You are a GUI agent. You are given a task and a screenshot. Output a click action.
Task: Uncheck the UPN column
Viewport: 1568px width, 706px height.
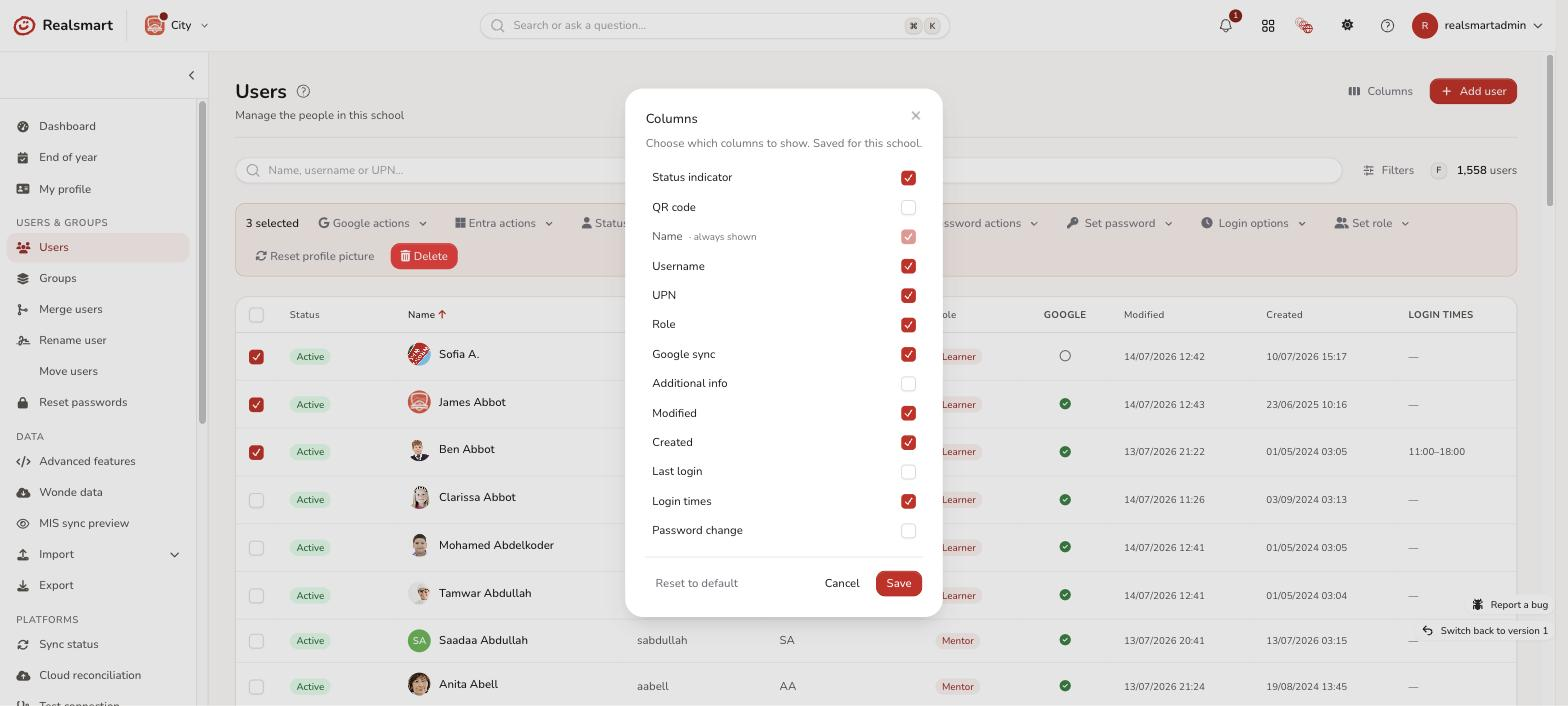[x=908, y=296]
